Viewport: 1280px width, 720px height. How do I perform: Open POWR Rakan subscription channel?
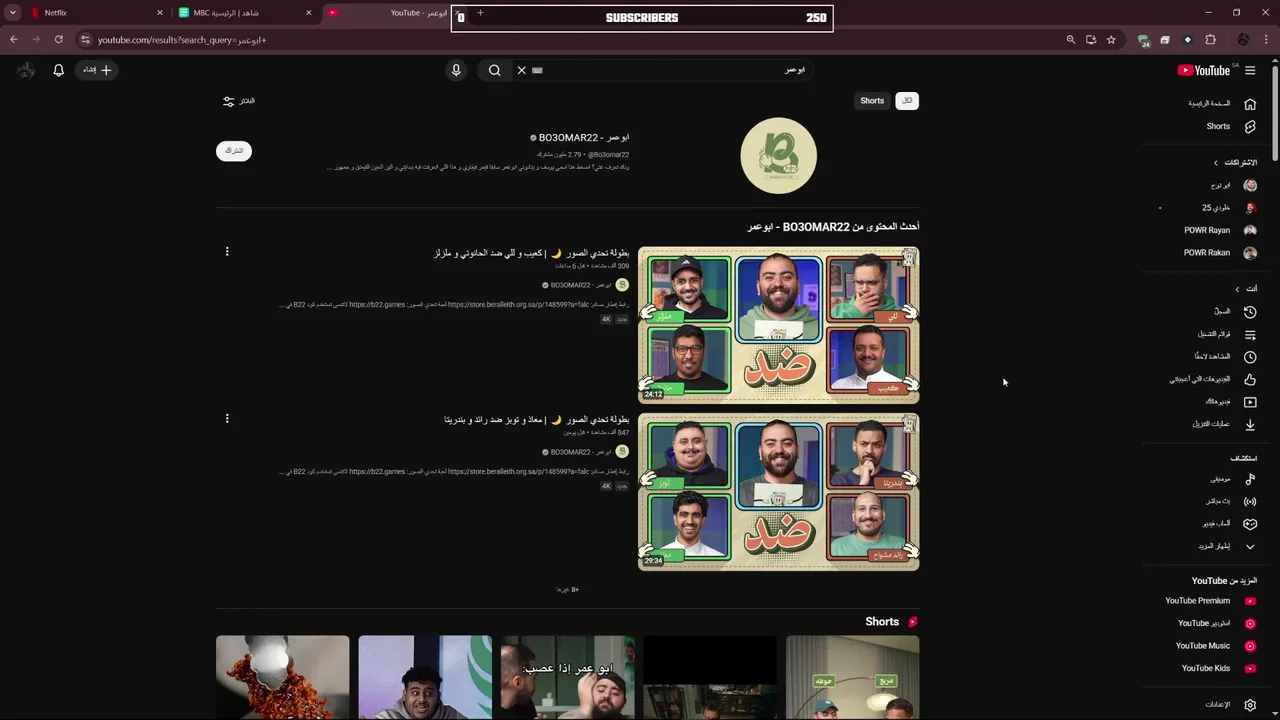pyautogui.click(x=1220, y=253)
